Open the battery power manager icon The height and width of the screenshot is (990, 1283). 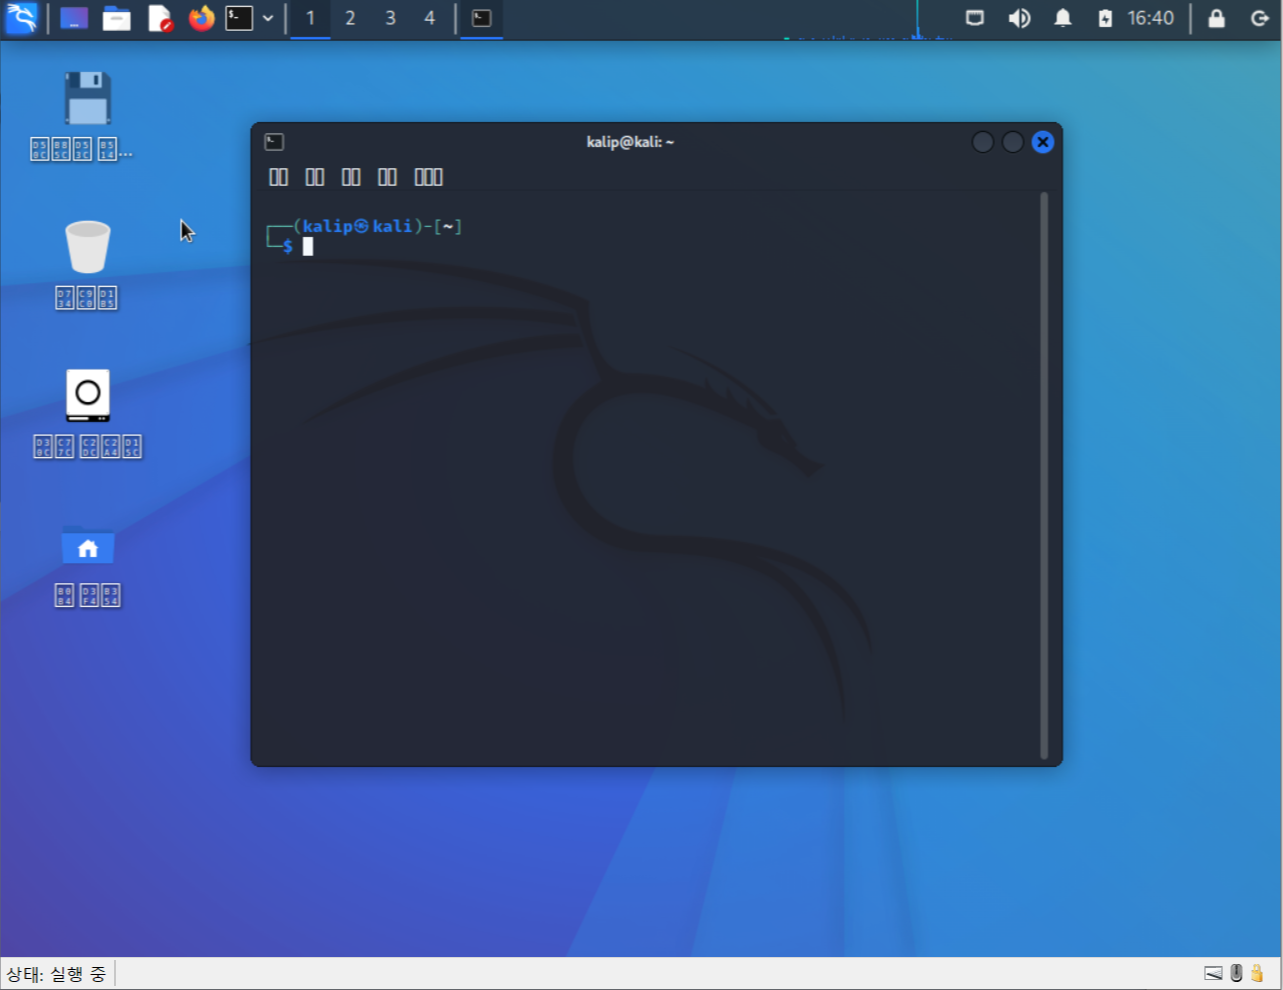click(1105, 18)
